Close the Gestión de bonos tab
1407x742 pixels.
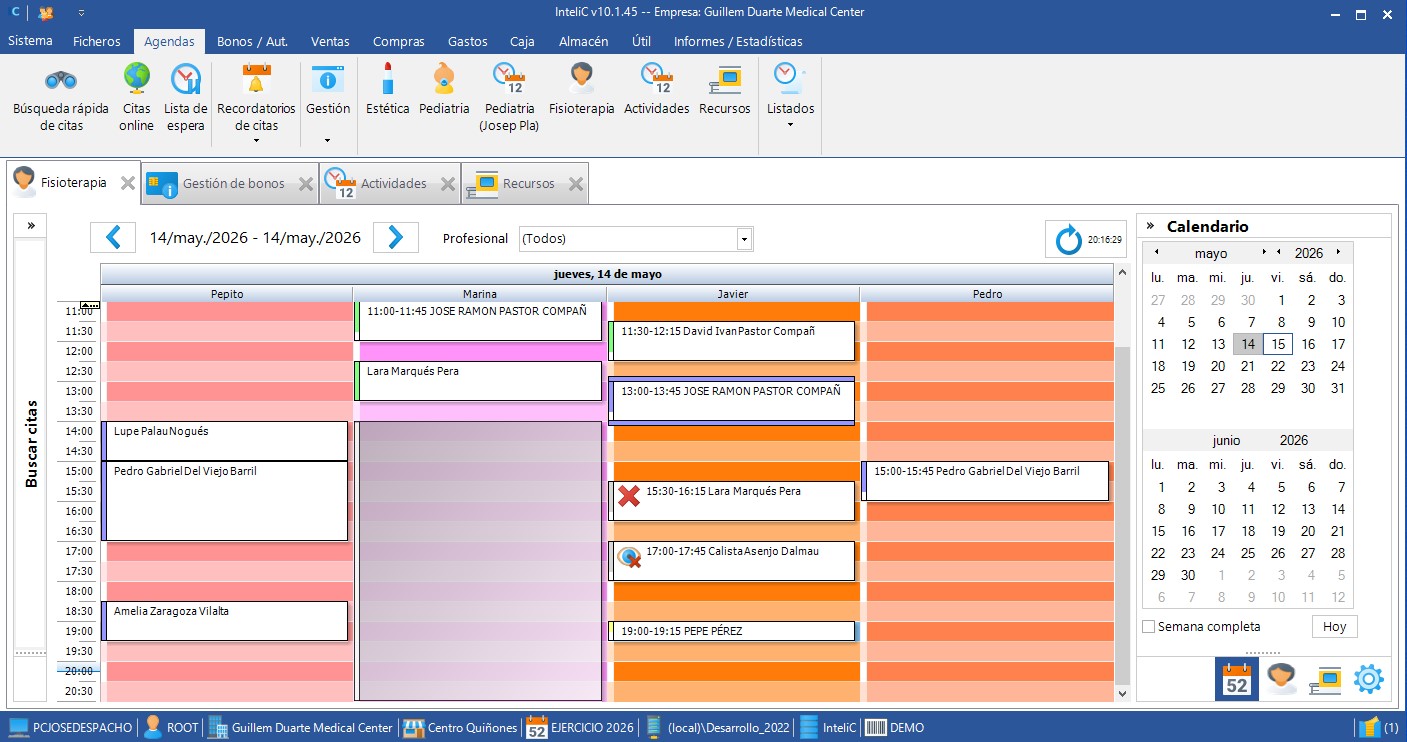click(x=306, y=184)
